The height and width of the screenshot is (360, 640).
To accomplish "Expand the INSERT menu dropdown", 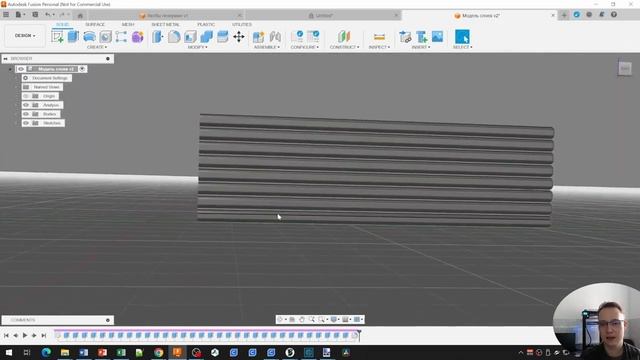I will (x=421, y=47).
